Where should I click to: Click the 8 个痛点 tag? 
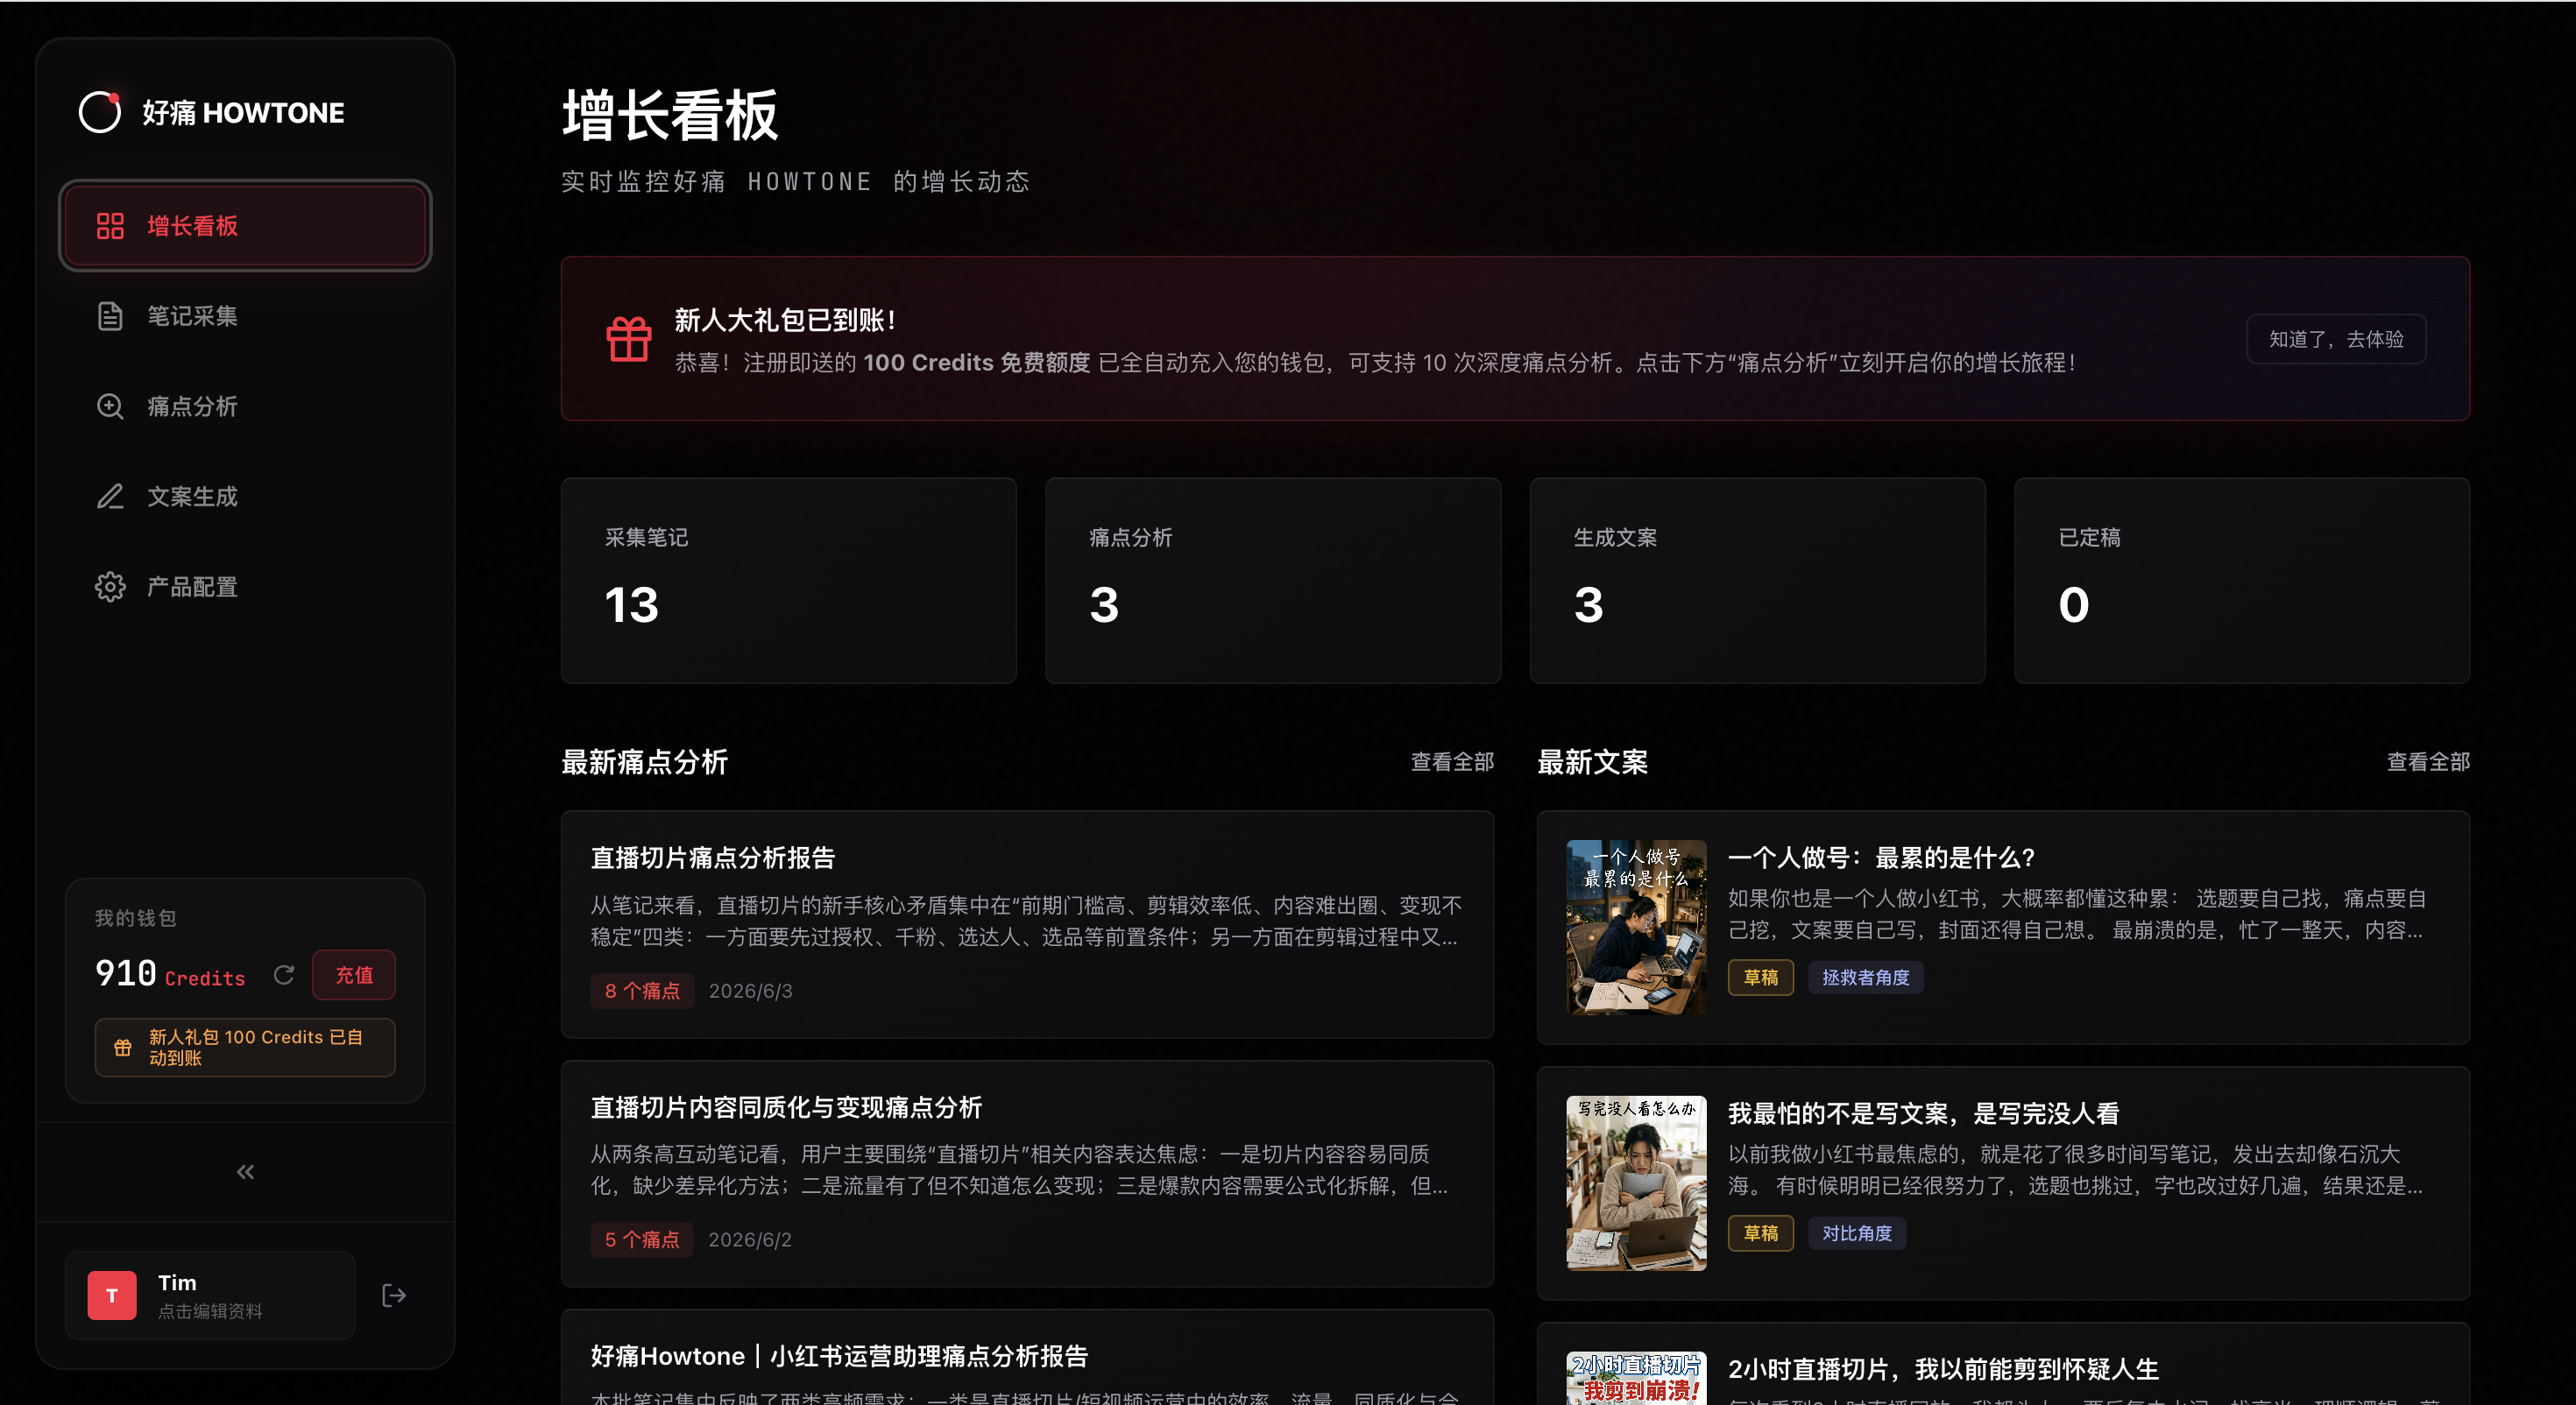(642, 990)
